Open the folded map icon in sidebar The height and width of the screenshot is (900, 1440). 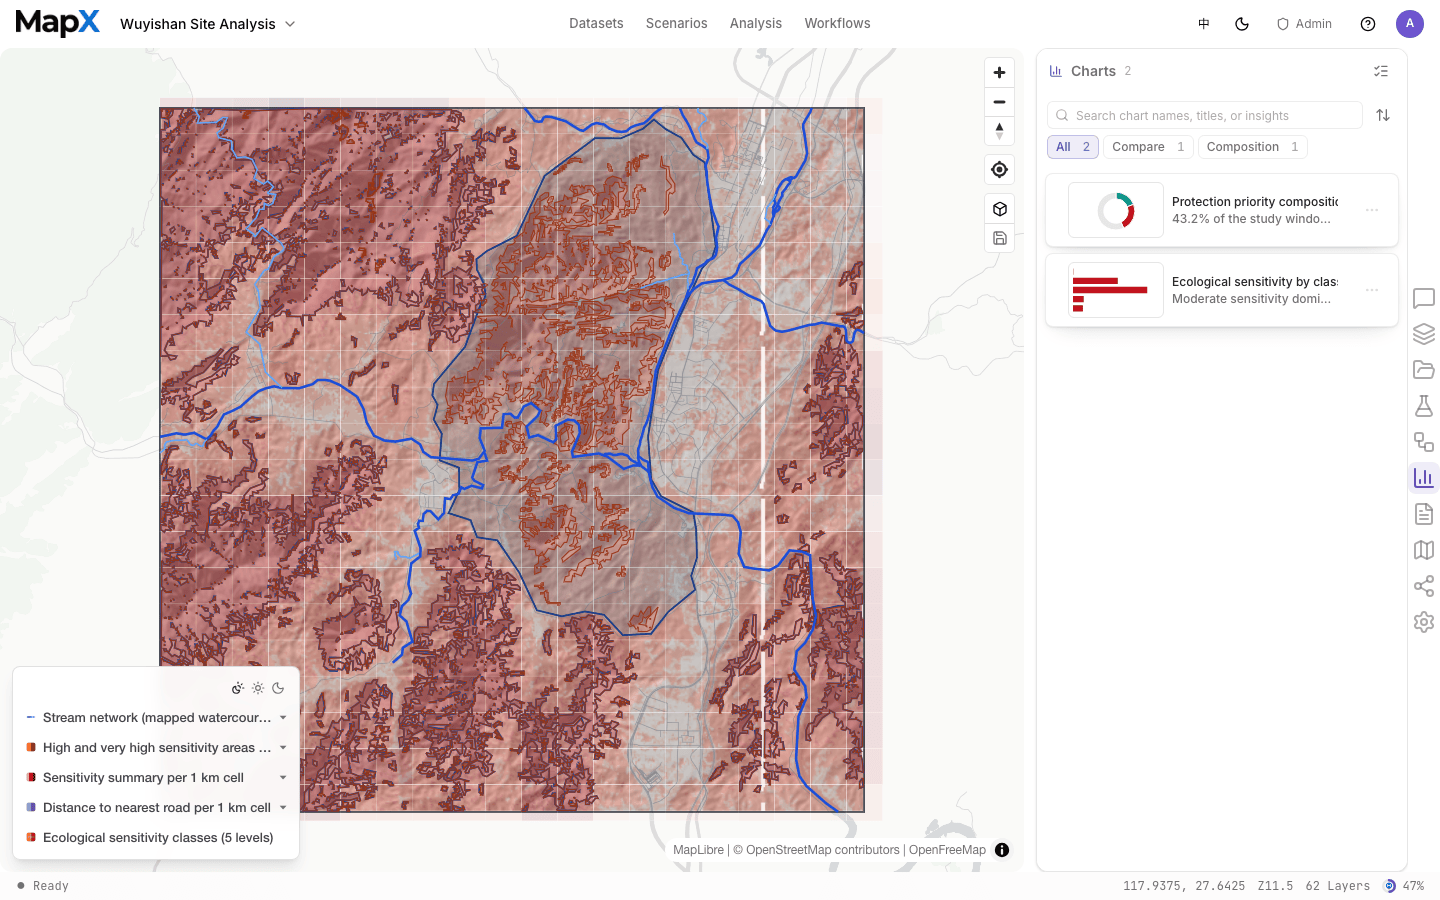[1424, 550]
